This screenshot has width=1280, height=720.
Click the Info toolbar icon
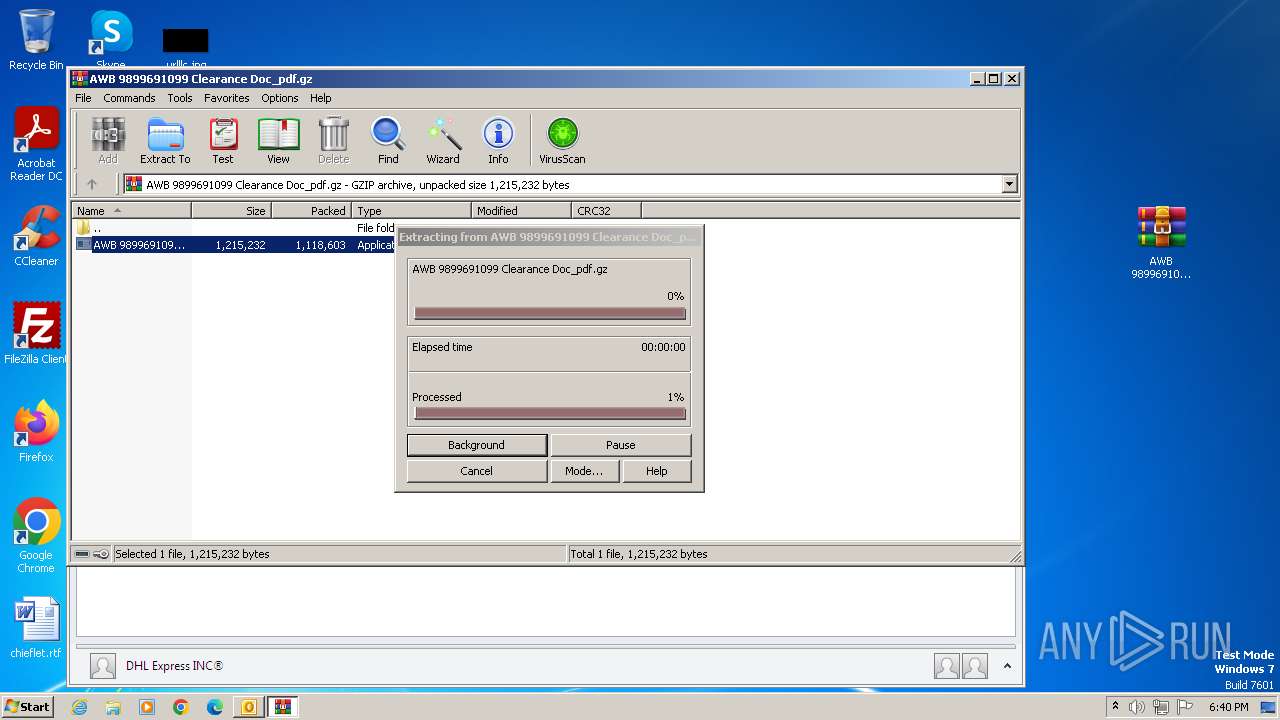498,141
